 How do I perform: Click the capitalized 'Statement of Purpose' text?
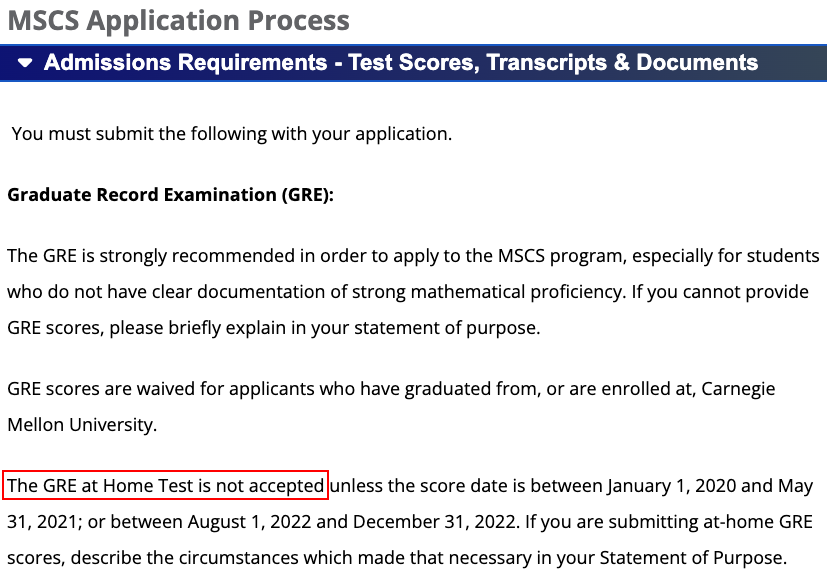click(693, 557)
